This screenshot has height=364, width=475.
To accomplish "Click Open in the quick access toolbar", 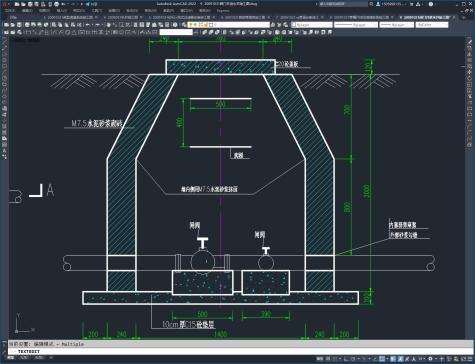I will pos(23,4).
